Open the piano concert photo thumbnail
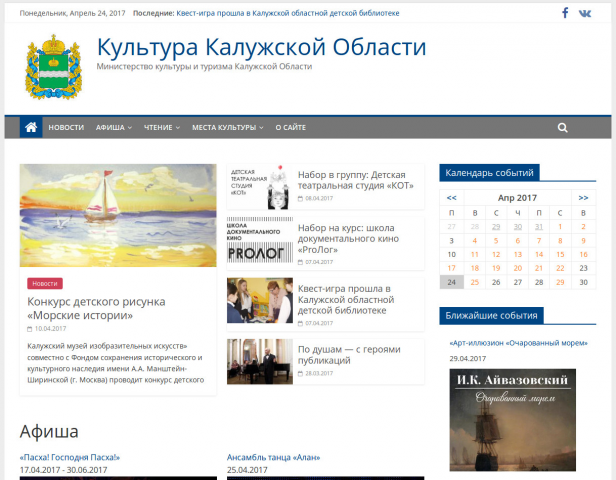Viewport: 616px width, 480px height. pyautogui.click(x=260, y=361)
